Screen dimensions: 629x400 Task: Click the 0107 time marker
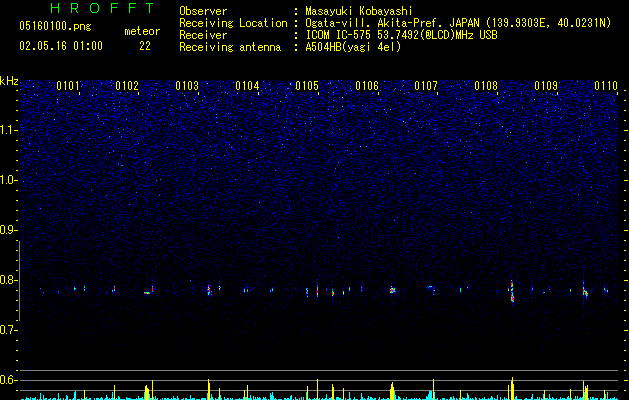coord(426,86)
